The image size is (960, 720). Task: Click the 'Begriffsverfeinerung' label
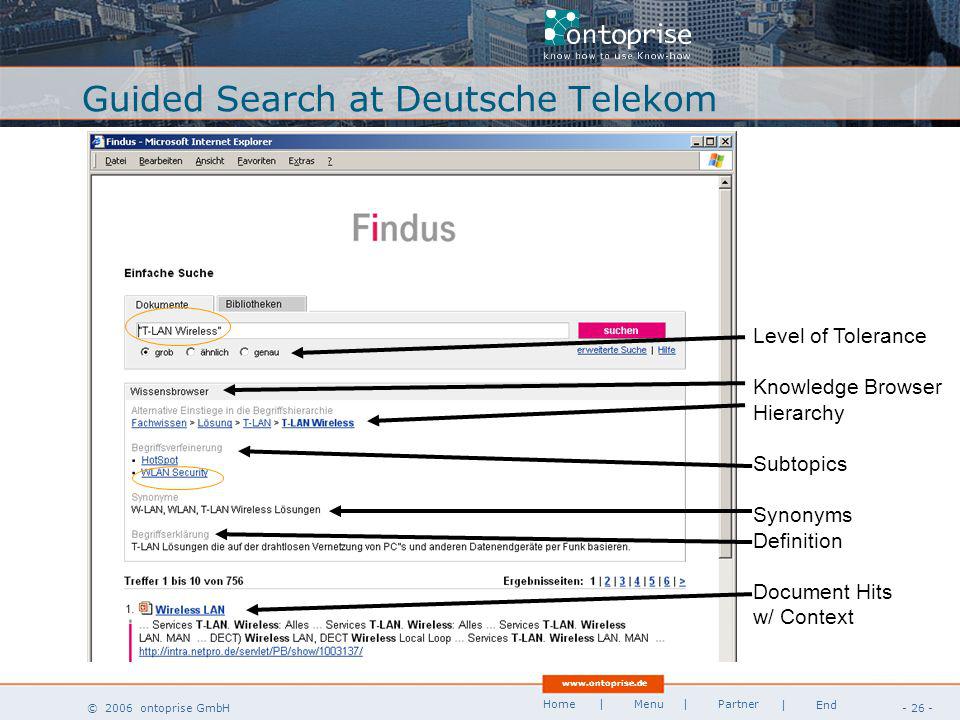[x=177, y=448]
